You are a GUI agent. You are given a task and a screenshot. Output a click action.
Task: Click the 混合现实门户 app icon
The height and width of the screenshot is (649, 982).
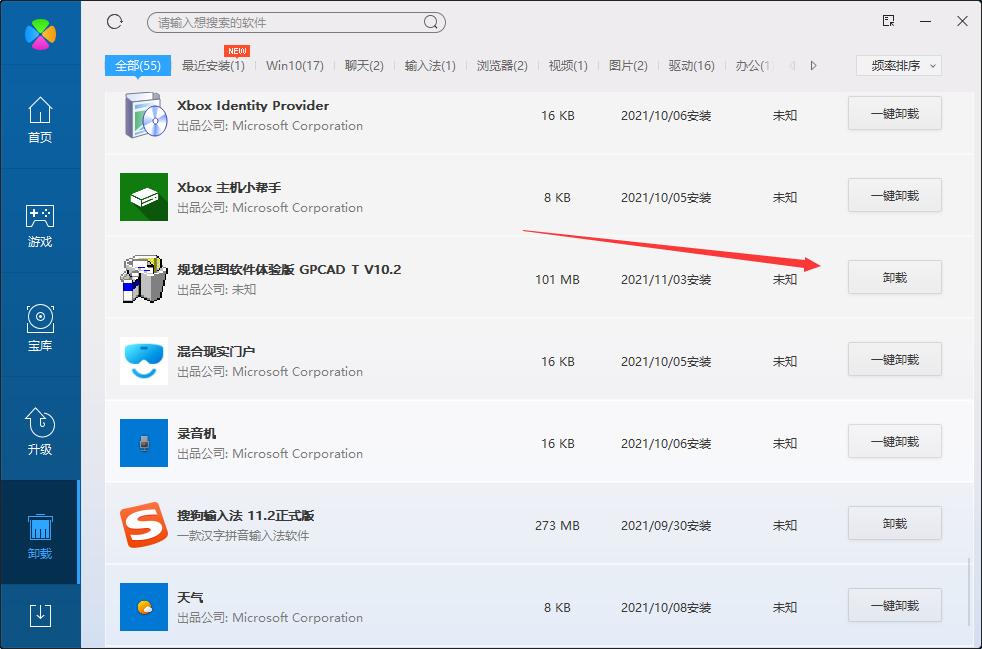click(144, 361)
